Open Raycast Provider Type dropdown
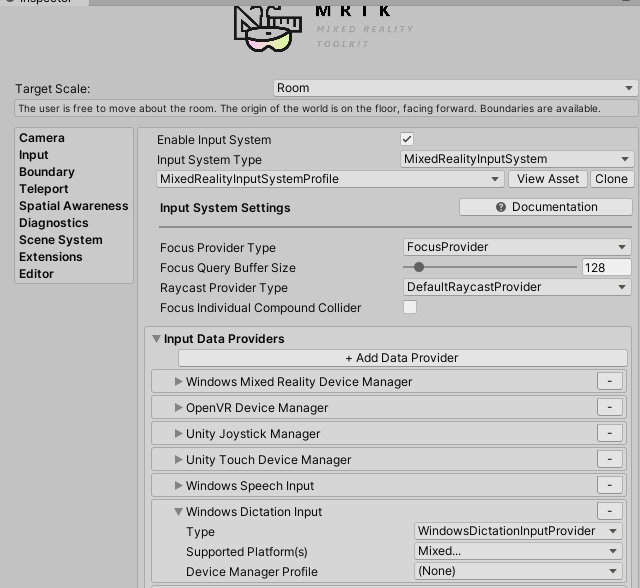 (517, 287)
